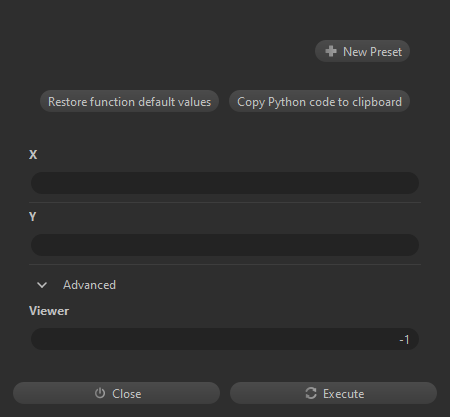Collapse the Advanced section using its chevron

click(x=42, y=285)
